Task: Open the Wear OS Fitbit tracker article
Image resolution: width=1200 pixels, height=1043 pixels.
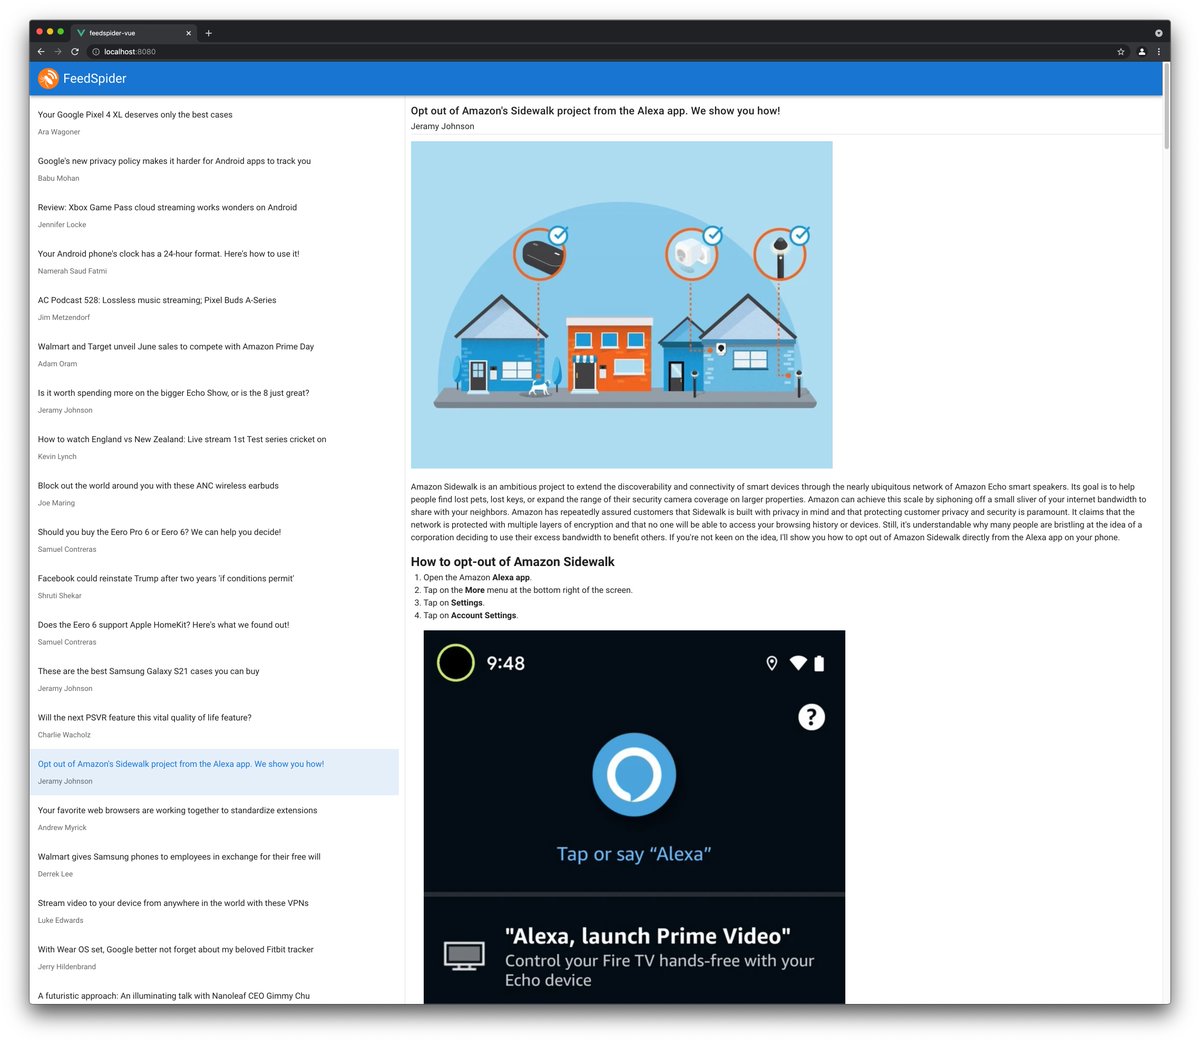Action: (x=214, y=958)
